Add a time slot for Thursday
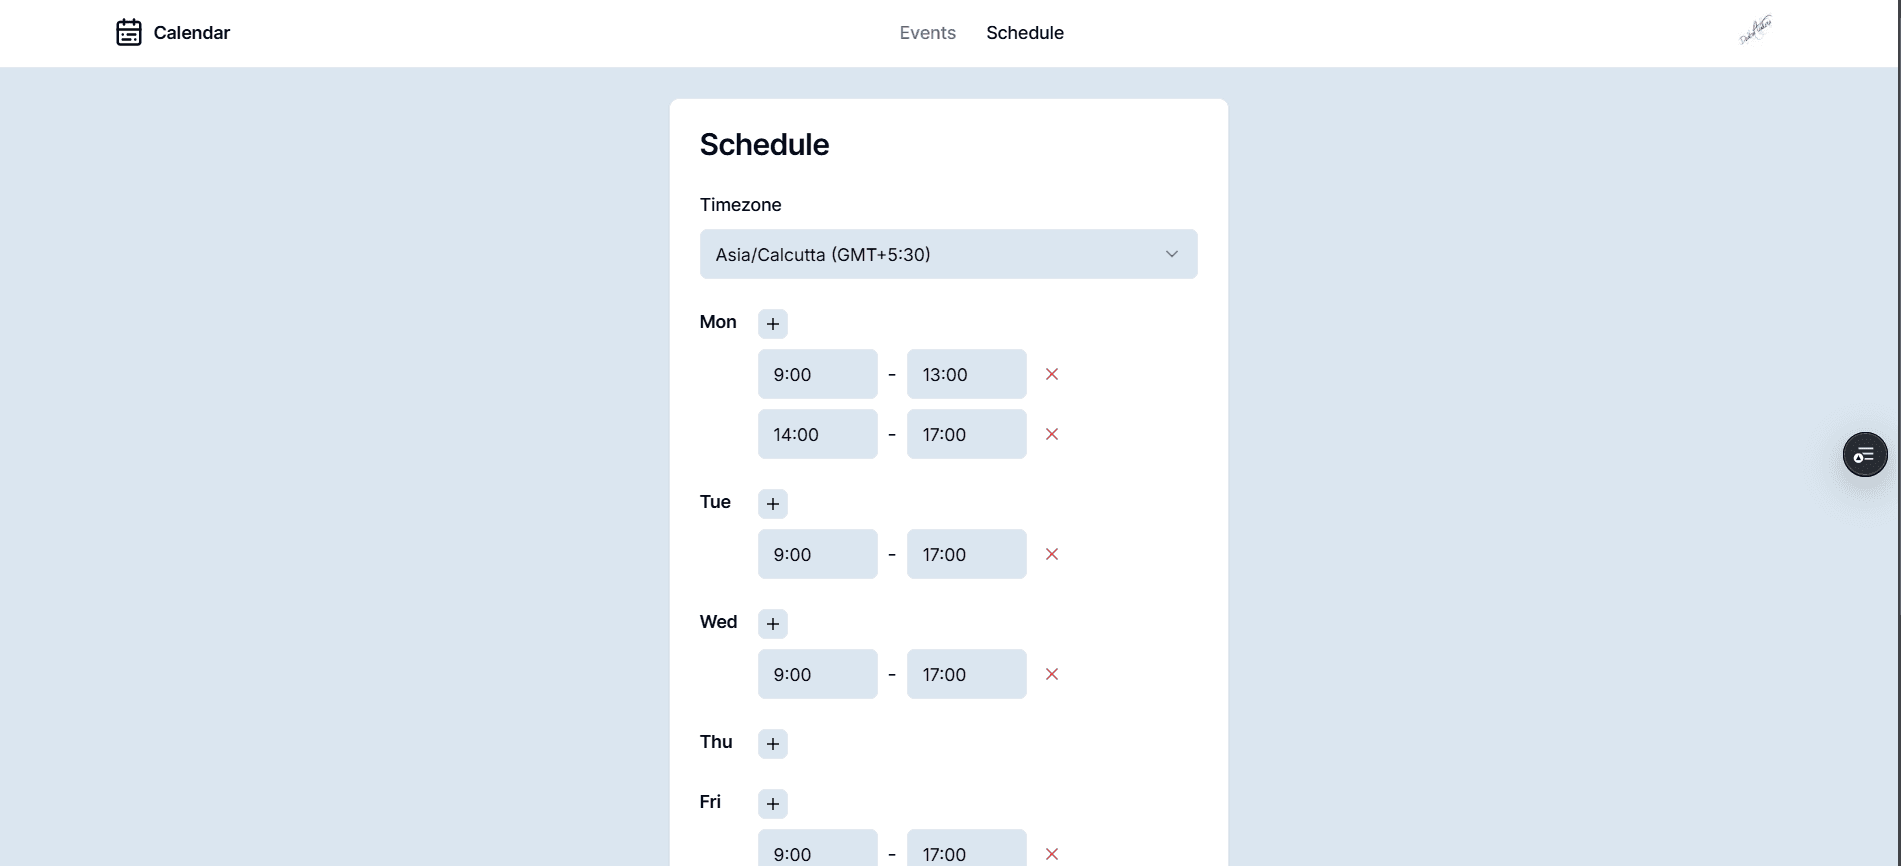Image resolution: width=1901 pixels, height=866 pixels. (x=772, y=744)
